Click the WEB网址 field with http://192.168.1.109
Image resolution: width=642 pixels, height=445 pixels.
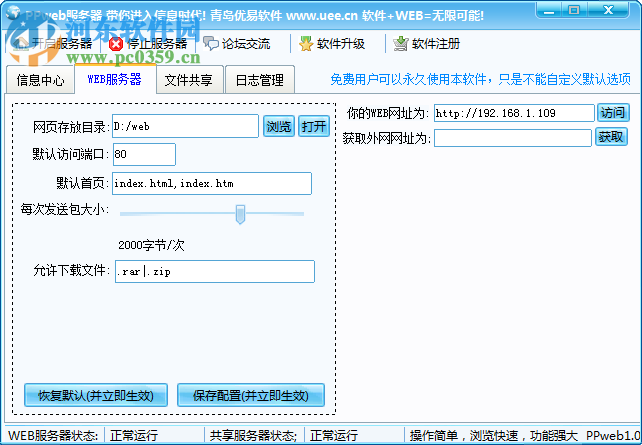[x=514, y=113]
